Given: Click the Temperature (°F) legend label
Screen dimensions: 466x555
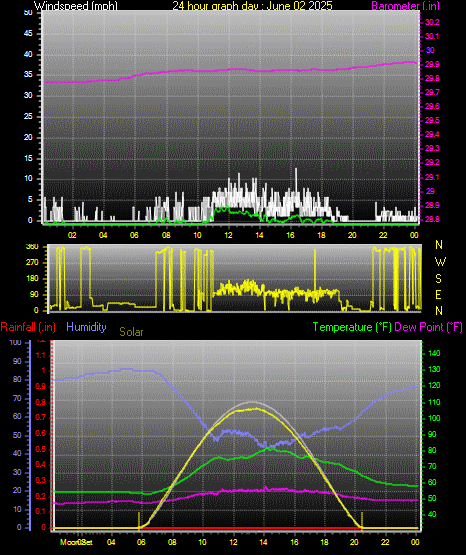Looking at the screenshot, I should pyautogui.click(x=352, y=327).
